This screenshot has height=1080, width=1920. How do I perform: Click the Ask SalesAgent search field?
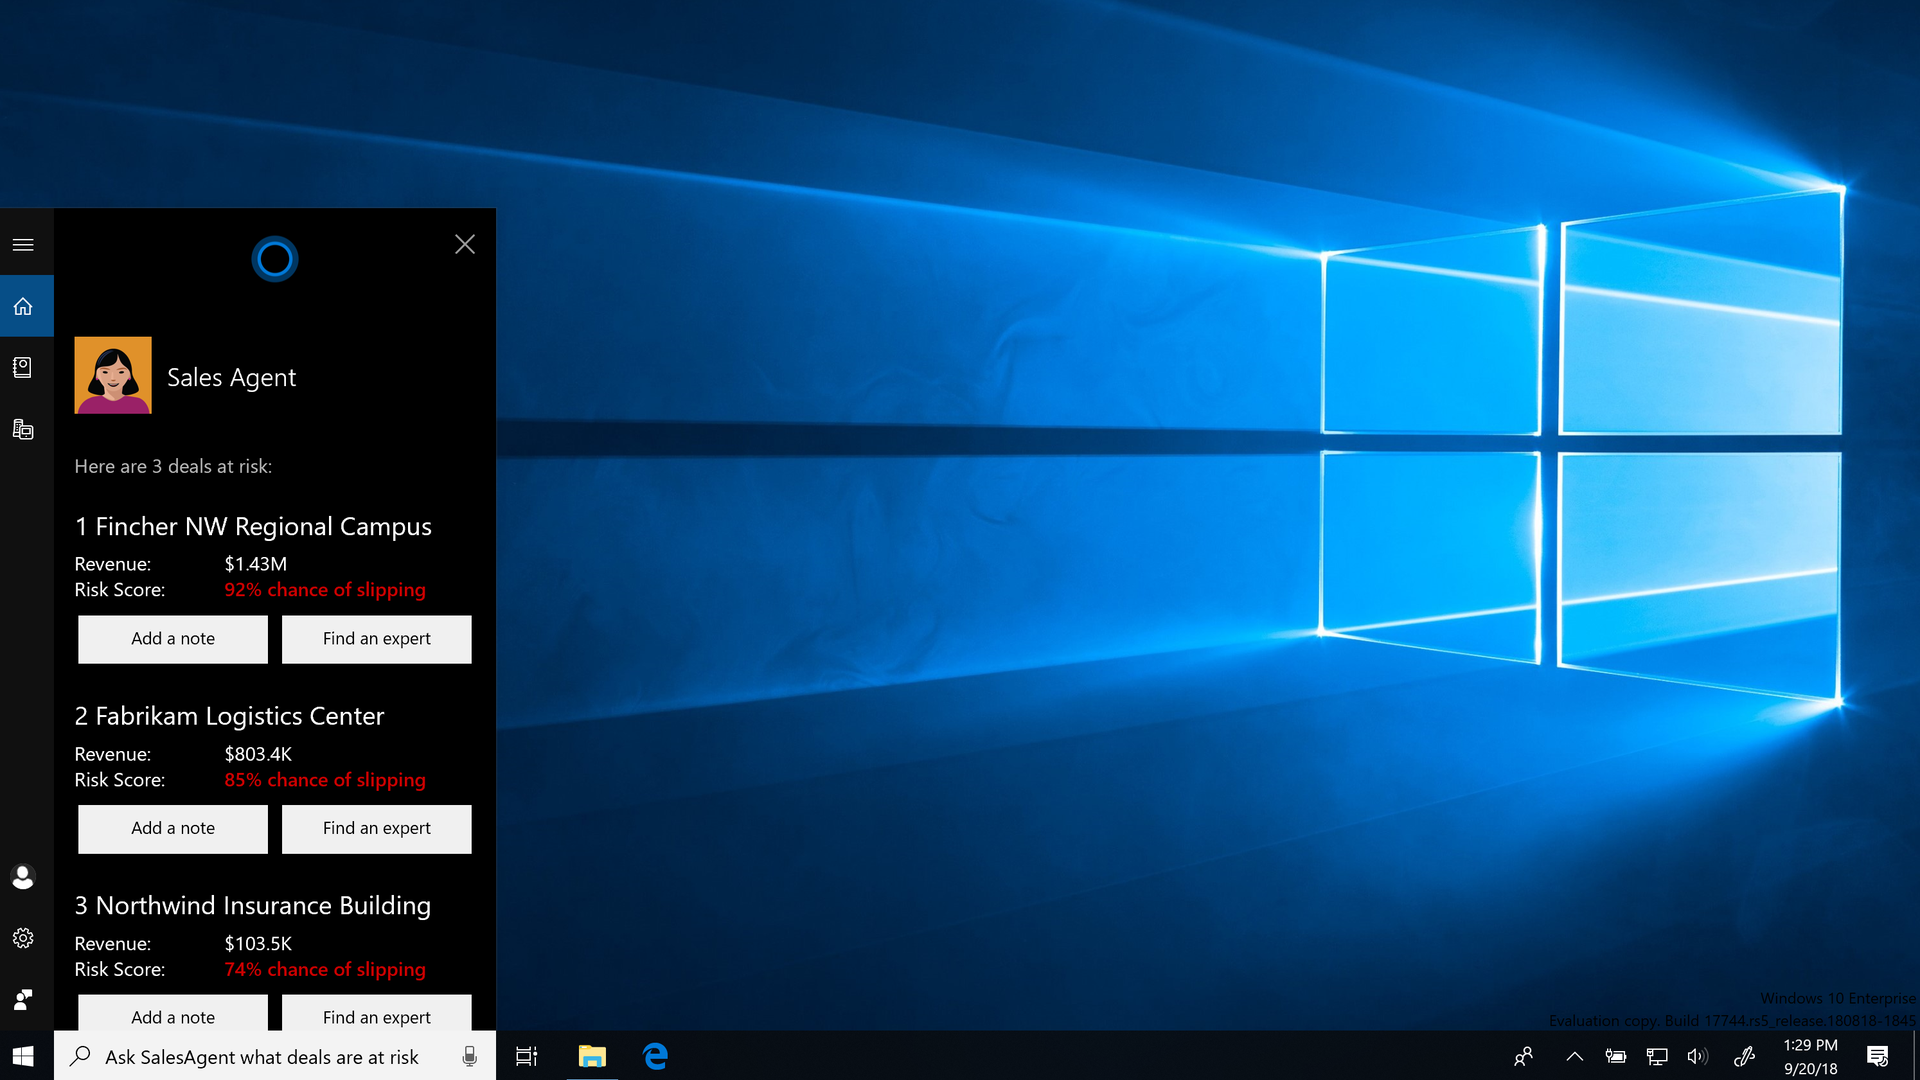click(262, 1056)
